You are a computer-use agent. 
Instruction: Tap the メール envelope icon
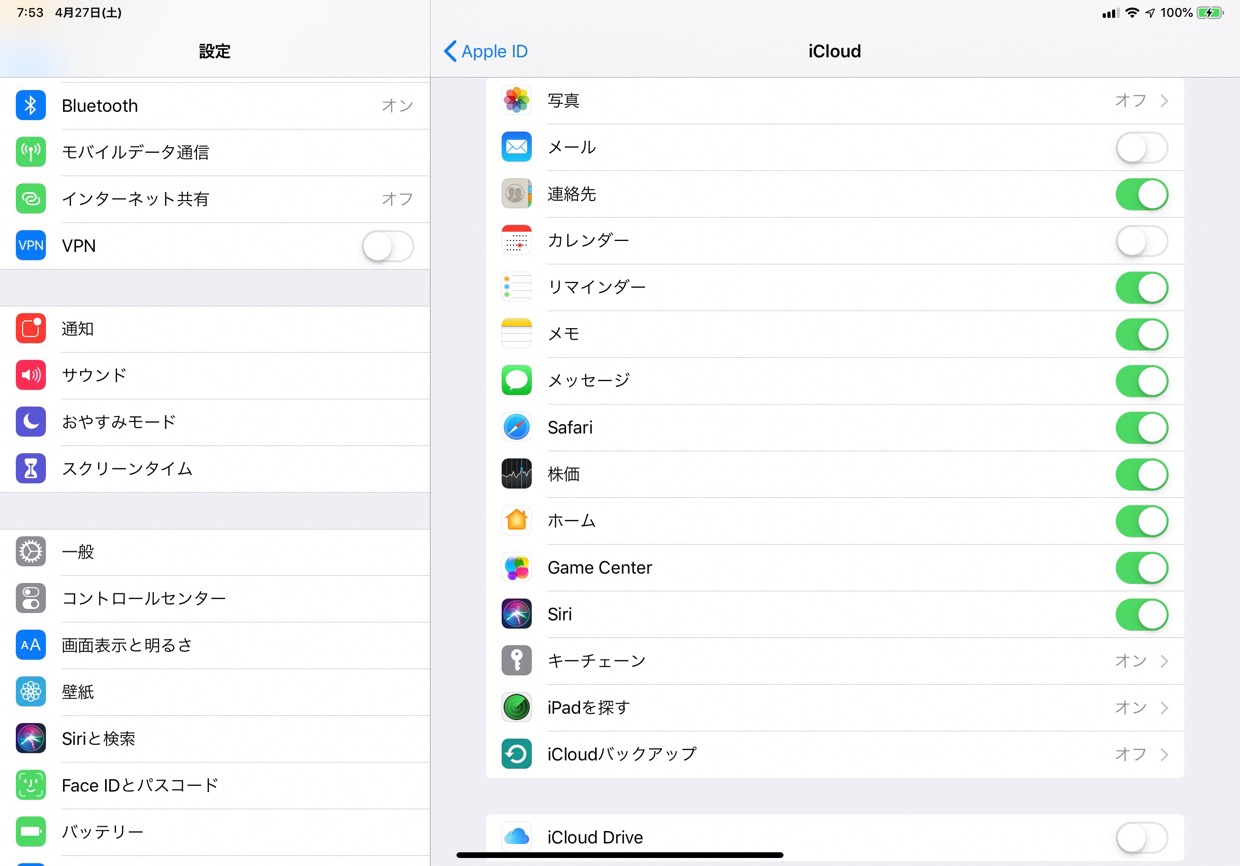[x=517, y=147]
